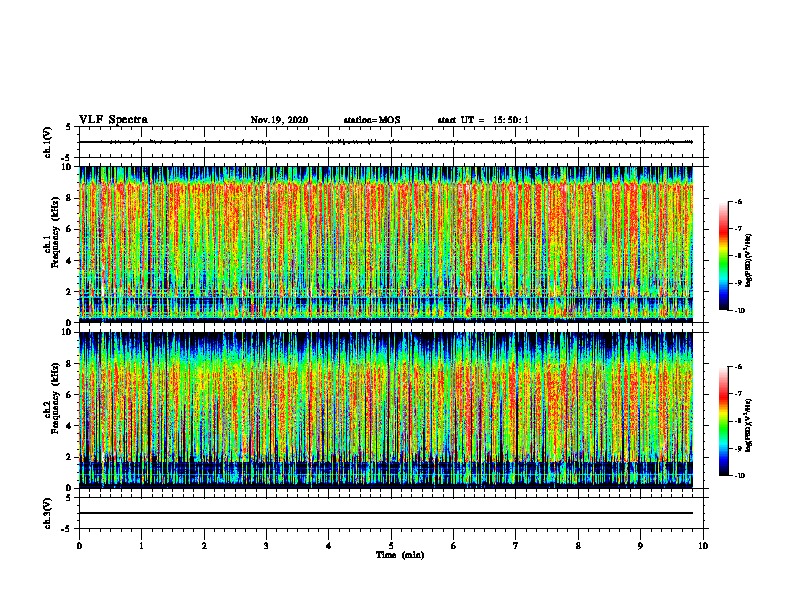Click the ch.3 voltage waveform panel

pyautogui.click(x=391, y=513)
